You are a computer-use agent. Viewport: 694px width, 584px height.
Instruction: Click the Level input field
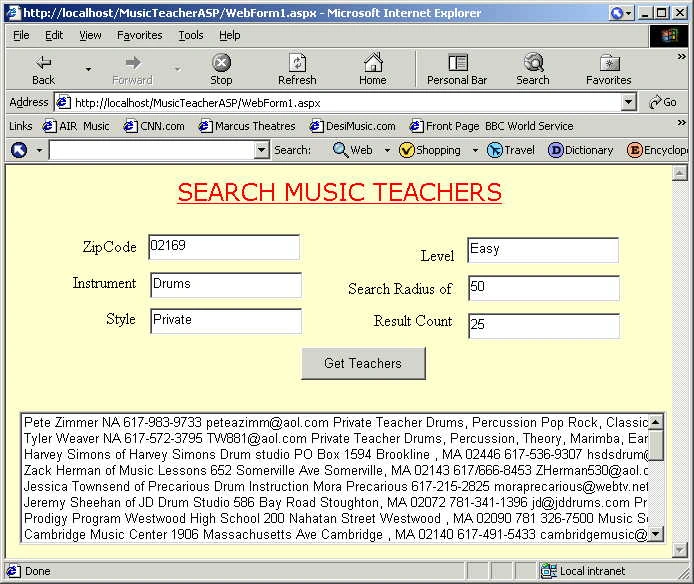coord(543,250)
